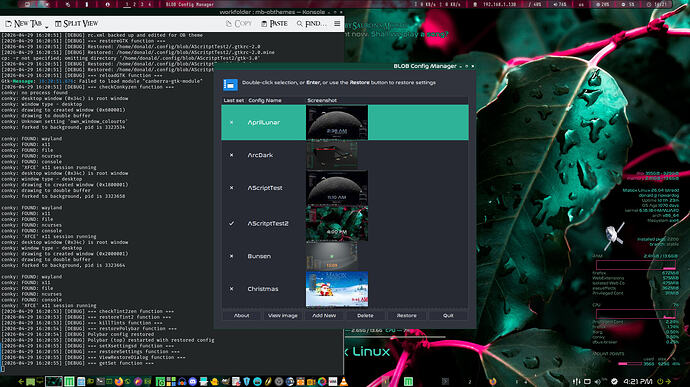The width and height of the screenshot is (690, 387).
Task: Click Paste in the Konsole toolbar
Action: pyautogui.click(x=274, y=23)
